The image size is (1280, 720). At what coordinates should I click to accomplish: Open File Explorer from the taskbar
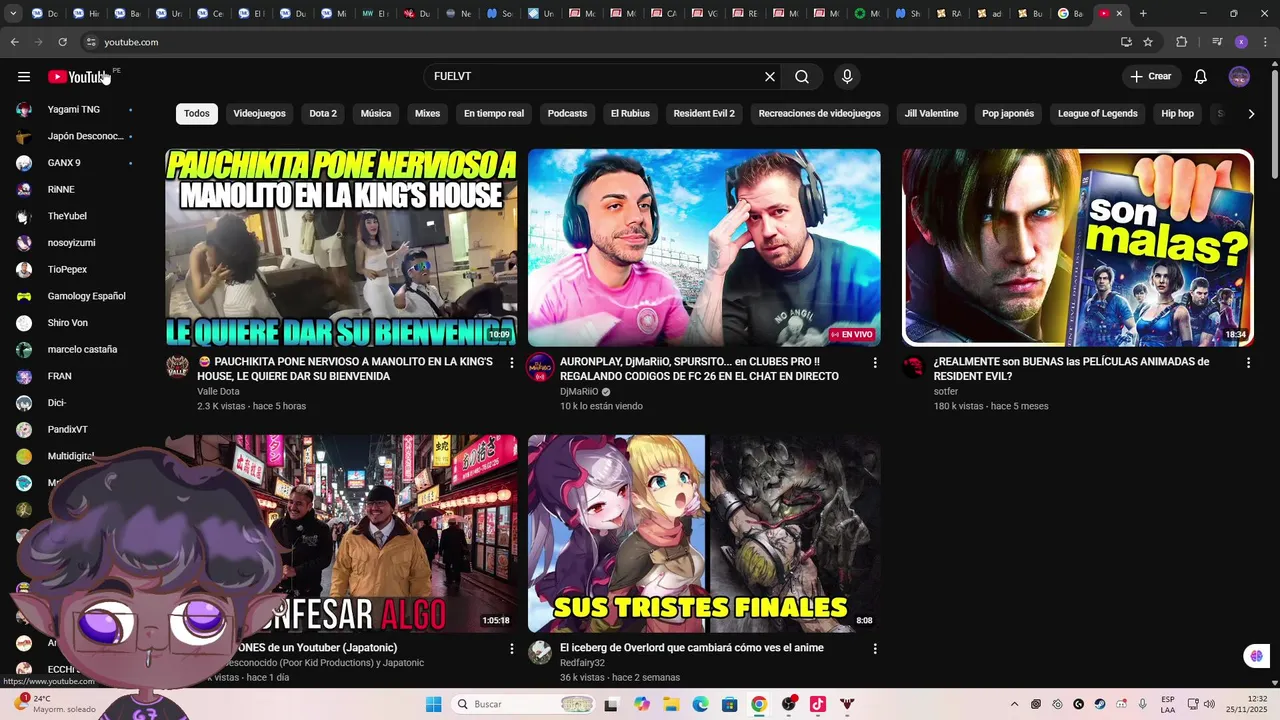point(671,704)
